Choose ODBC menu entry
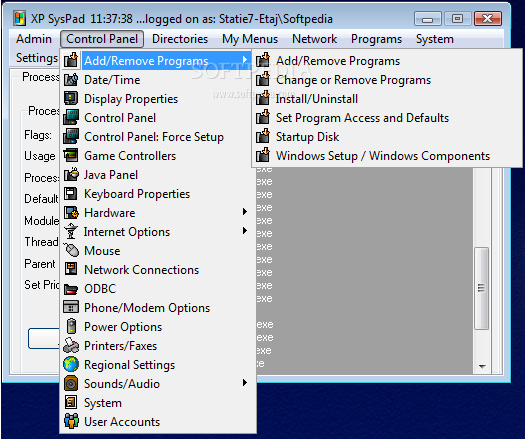 [157, 289]
